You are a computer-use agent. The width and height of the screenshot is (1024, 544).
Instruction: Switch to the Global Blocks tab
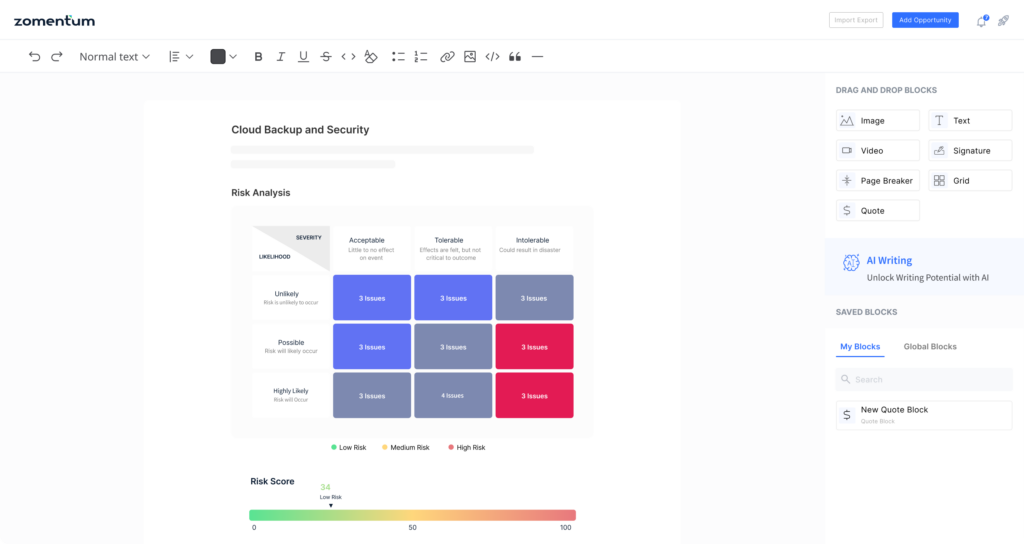930,347
